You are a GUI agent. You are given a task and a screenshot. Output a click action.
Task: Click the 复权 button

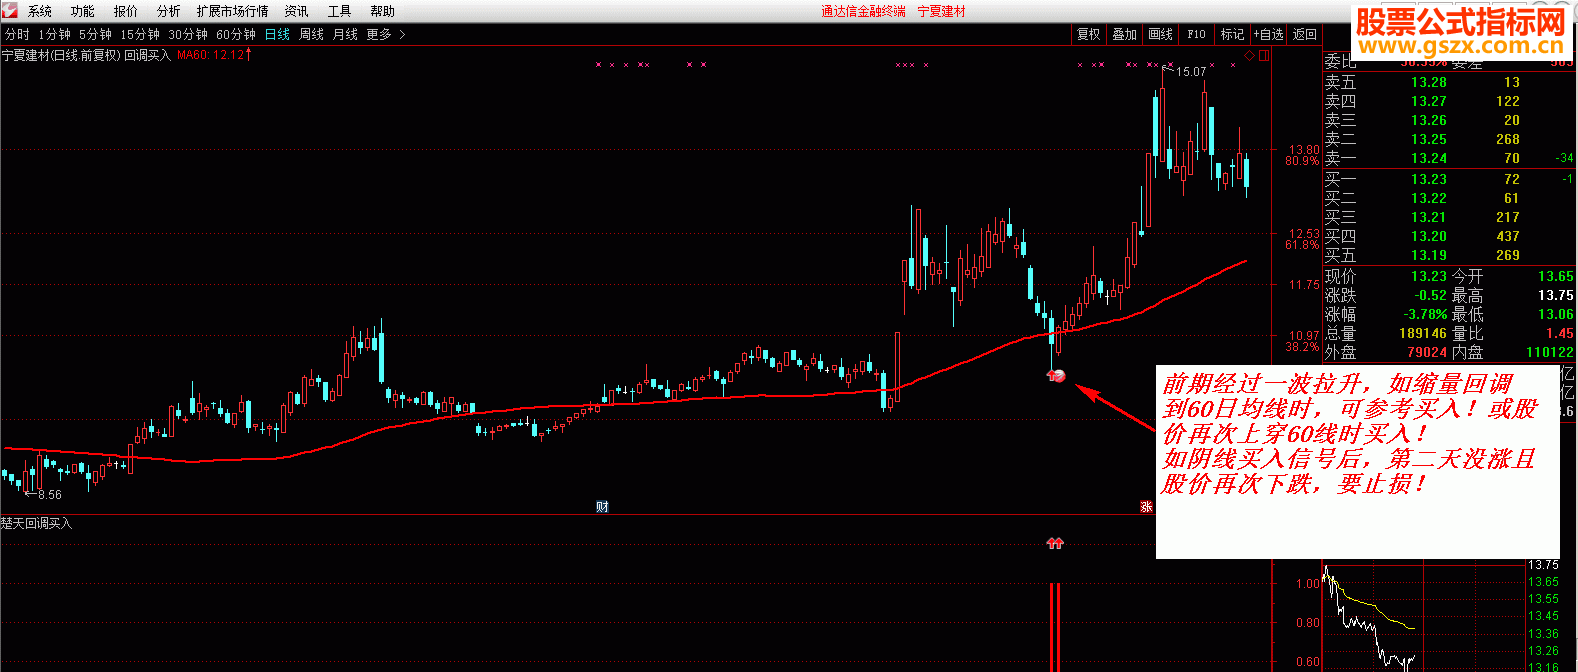pos(1088,34)
